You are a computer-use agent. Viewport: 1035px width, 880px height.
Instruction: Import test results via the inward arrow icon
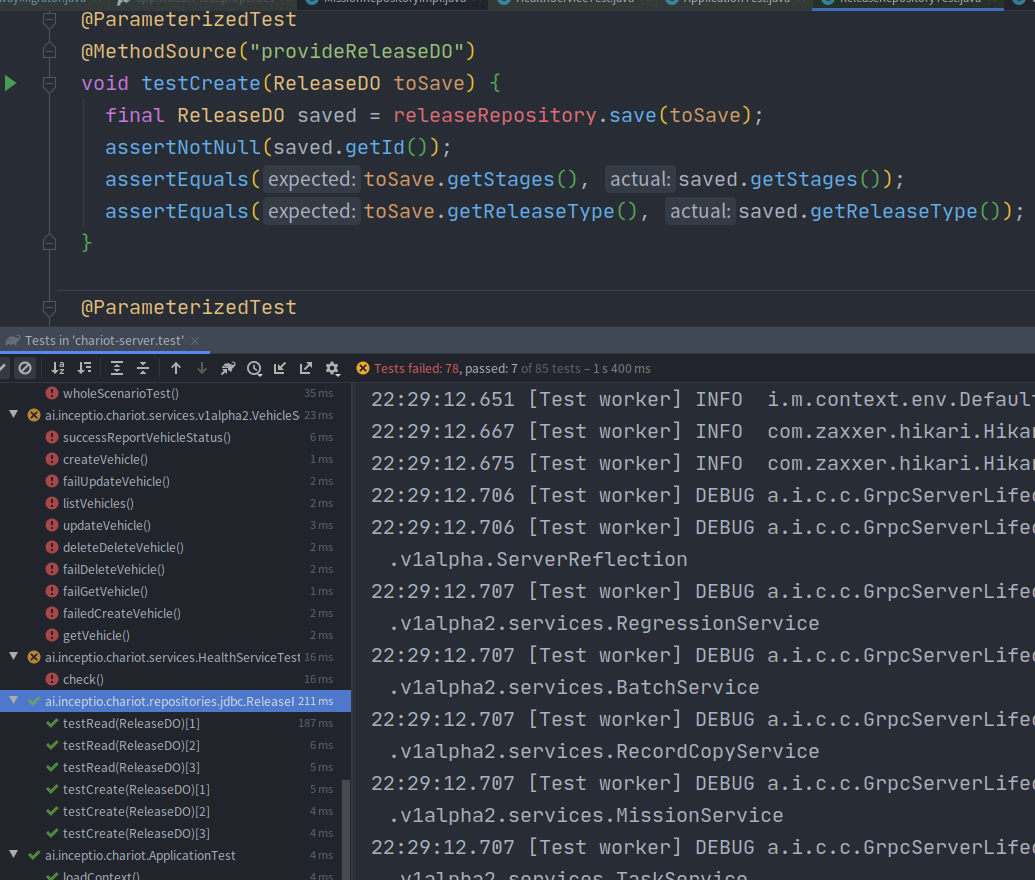[x=278, y=369]
